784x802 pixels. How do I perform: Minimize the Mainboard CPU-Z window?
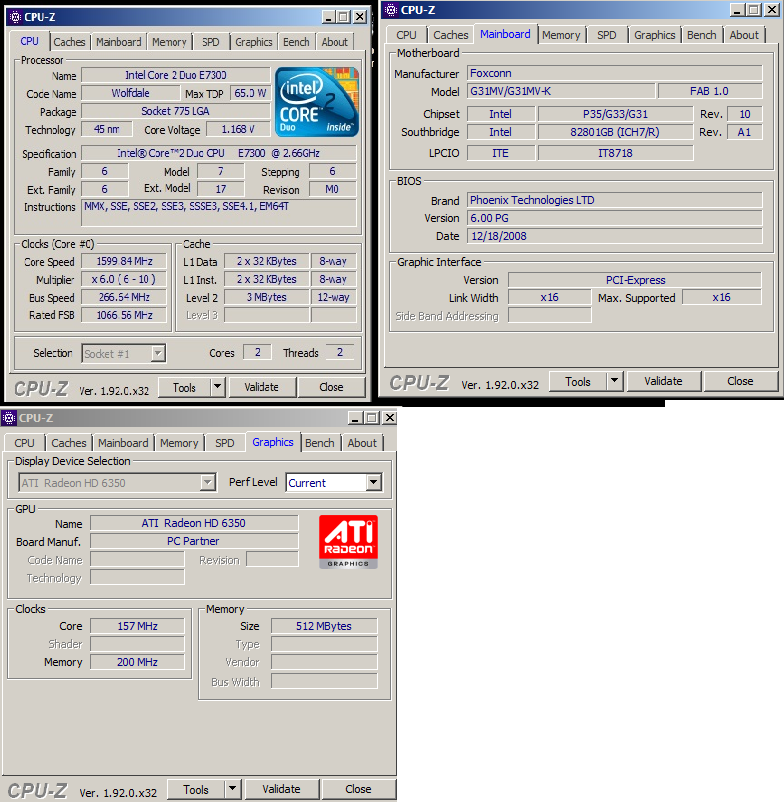pos(737,9)
